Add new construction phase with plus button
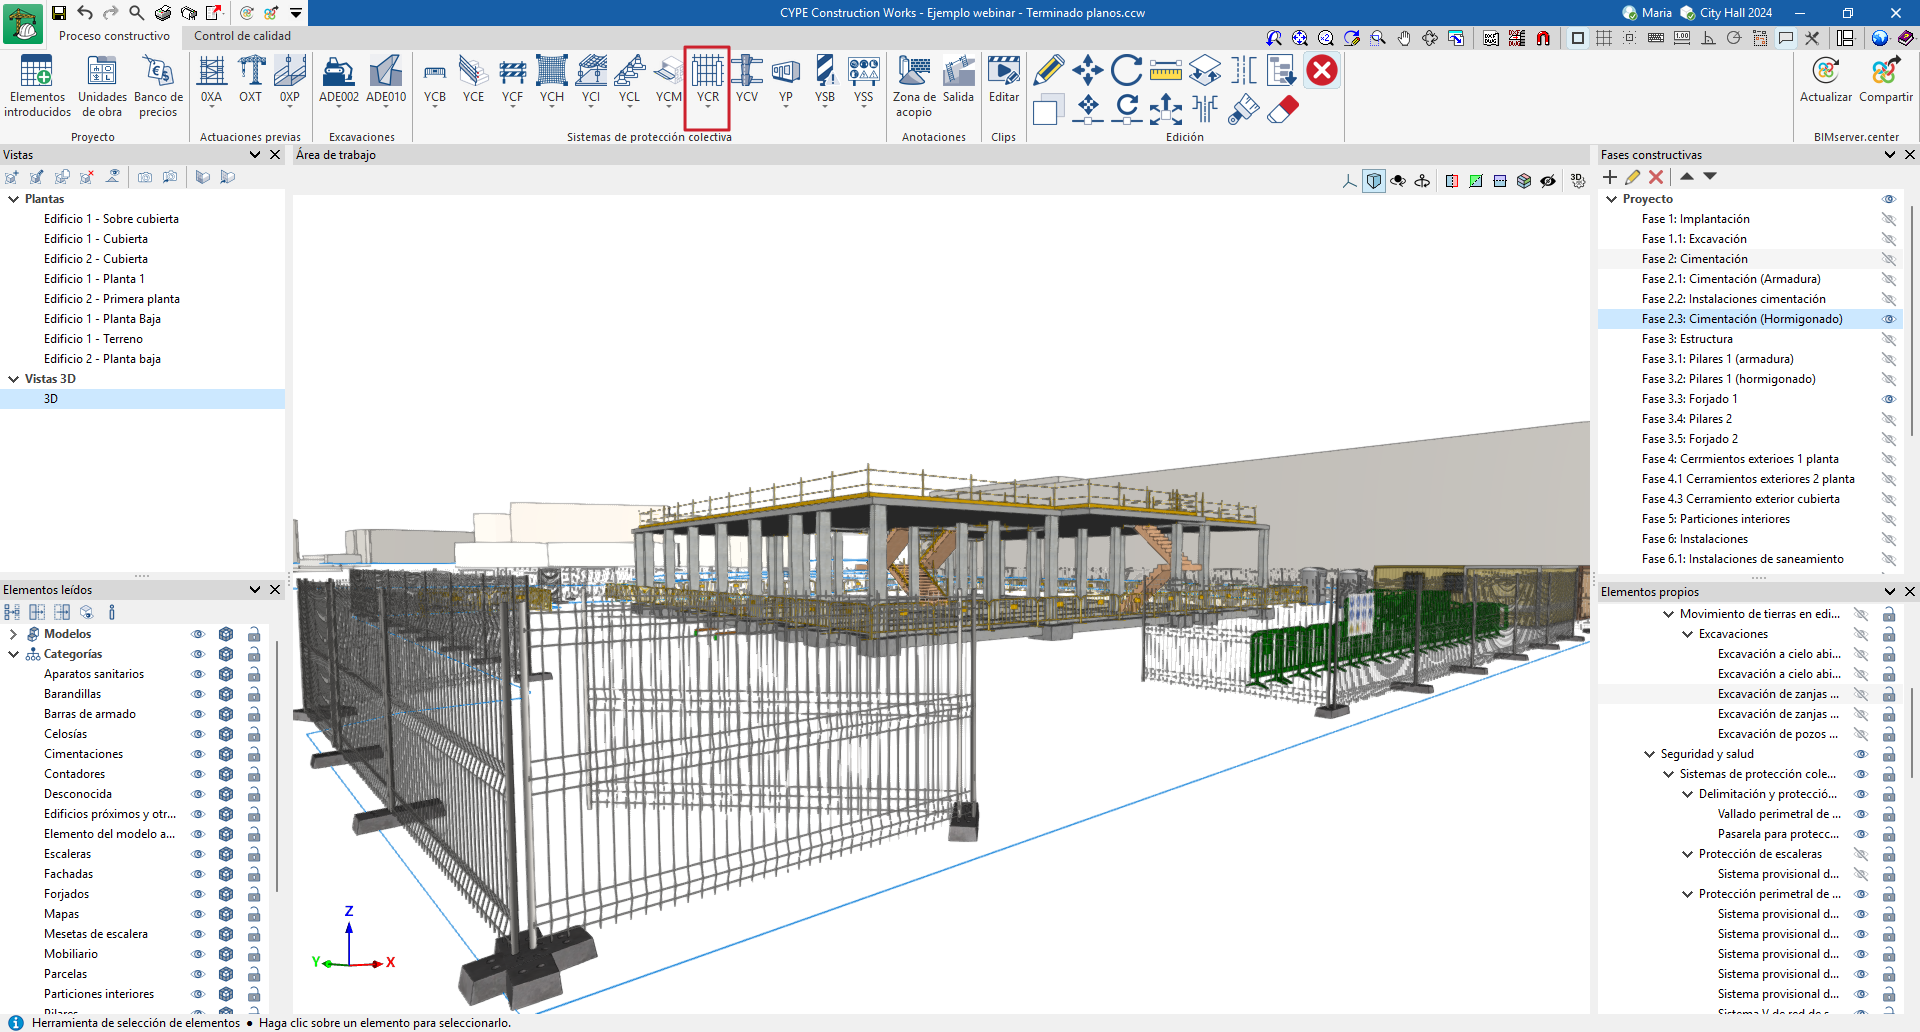This screenshot has height=1032, width=1920. pyautogui.click(x=1610, y=177)
